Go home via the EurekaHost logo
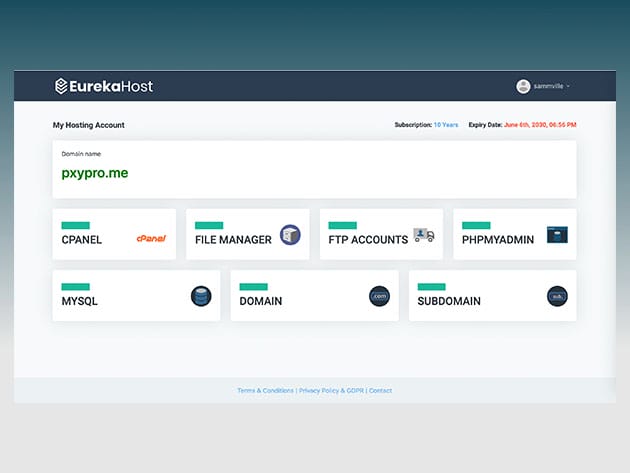The height and width of the screenshot is (473, 630). pos(104,86)
